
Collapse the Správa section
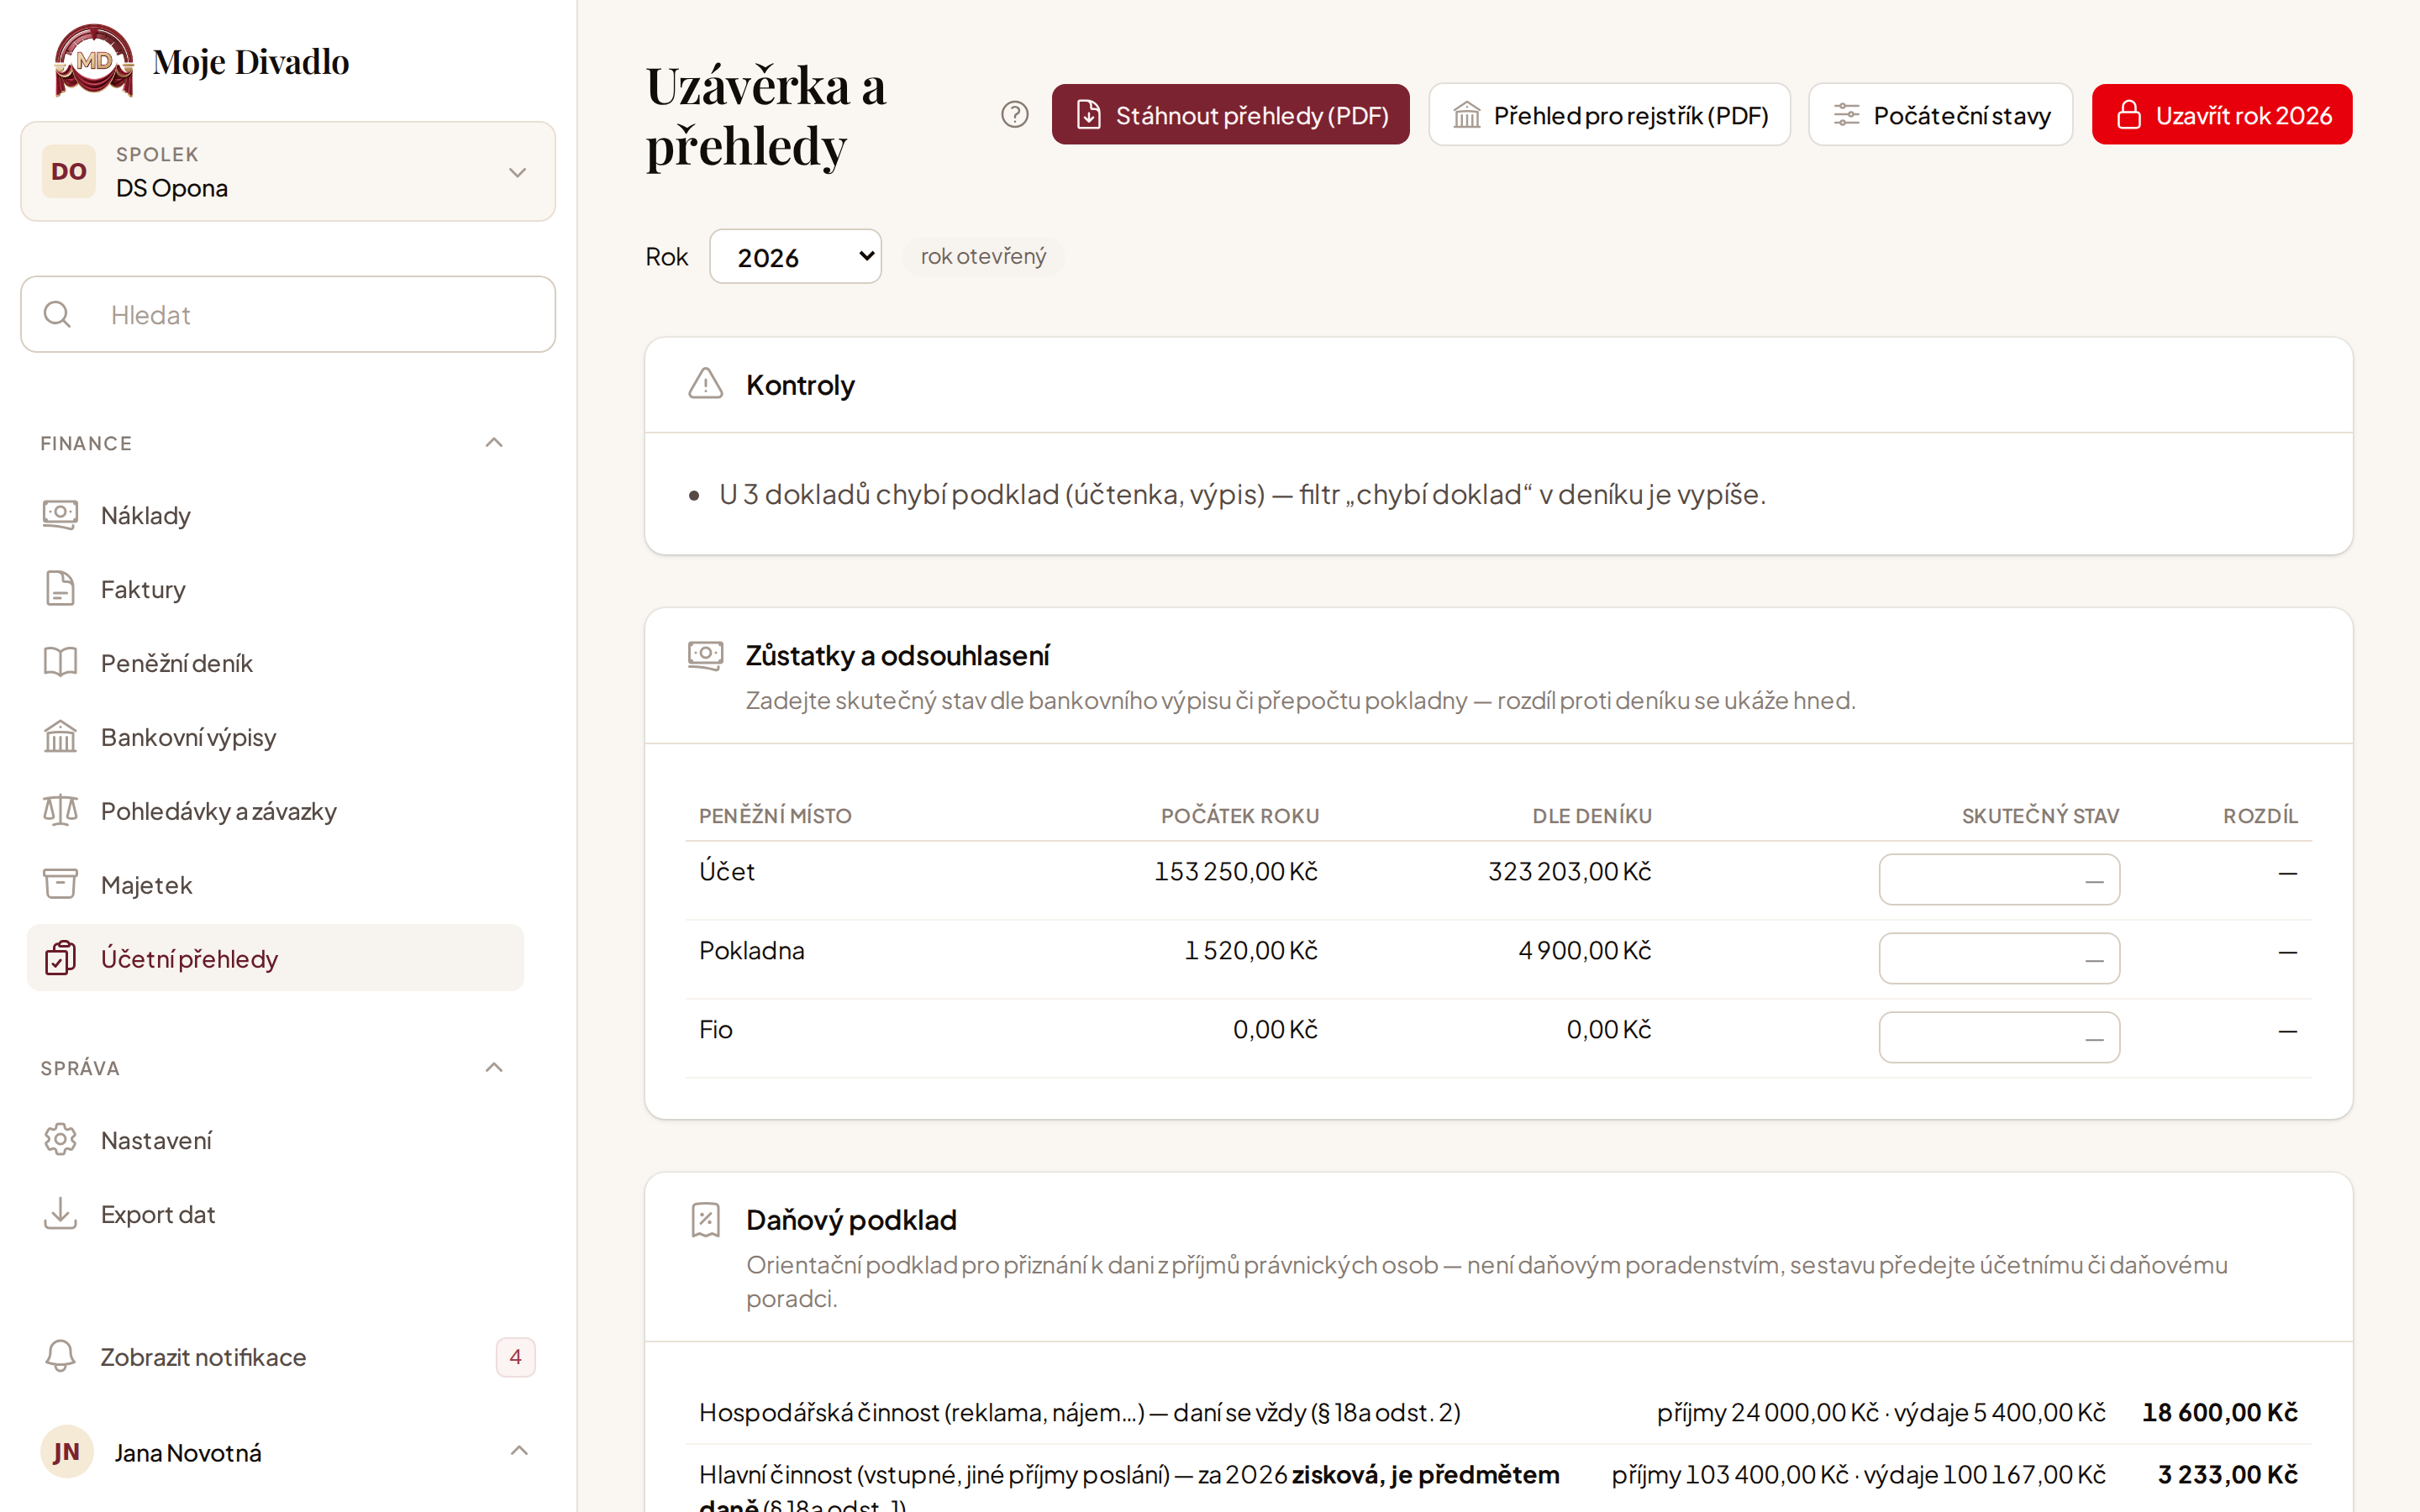tap(493, 1068)
